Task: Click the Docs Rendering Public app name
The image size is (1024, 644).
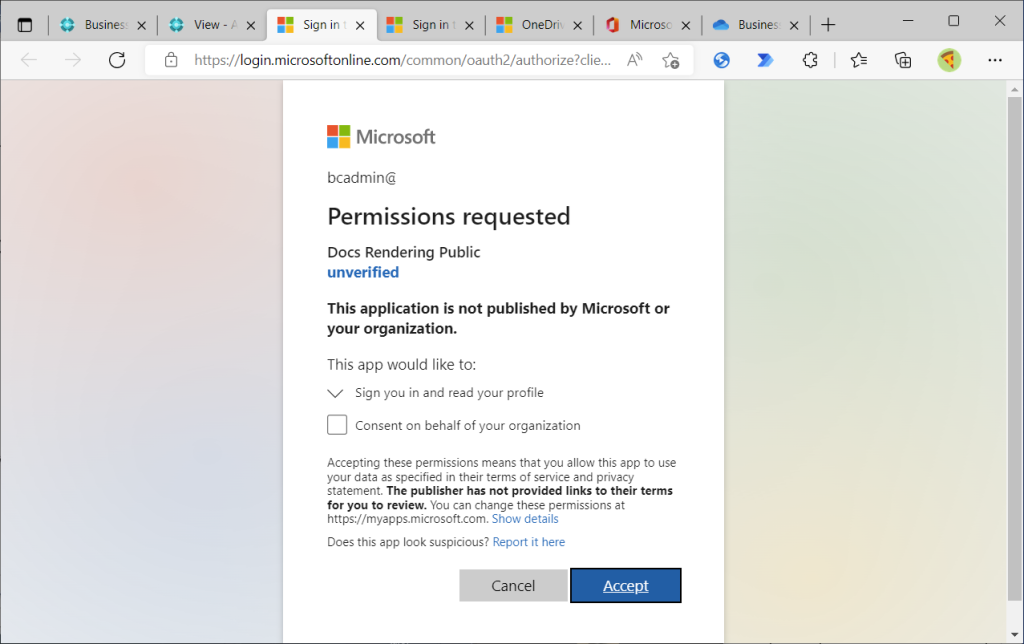Action: [x=404, y=252]
